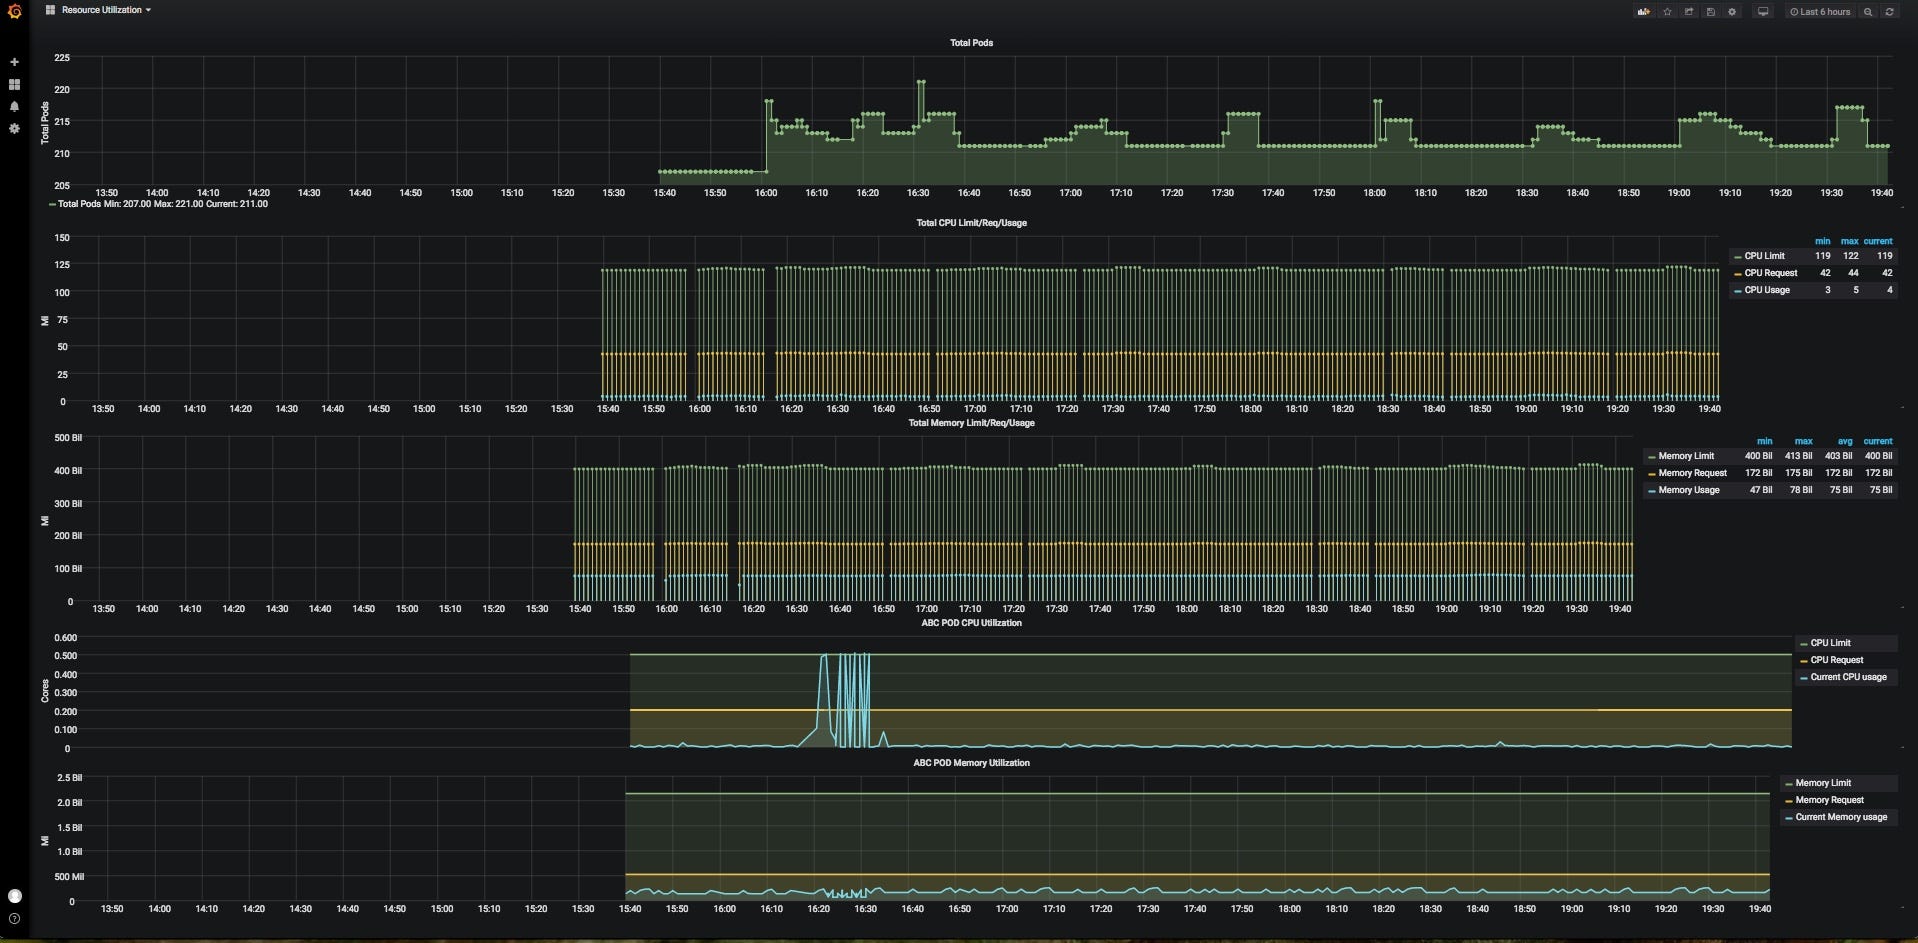Click the grid icon beside Resource Utilization
This screenshot has height=943, width=1918.
tap(50, 10)
